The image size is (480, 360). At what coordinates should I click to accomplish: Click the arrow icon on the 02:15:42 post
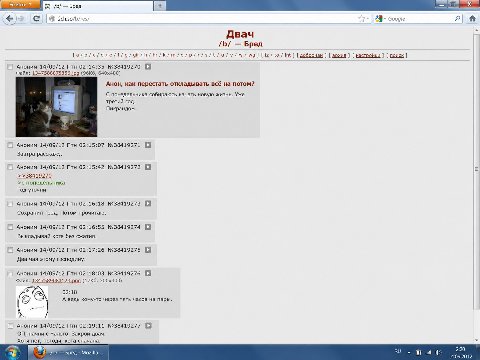[148, 167]
